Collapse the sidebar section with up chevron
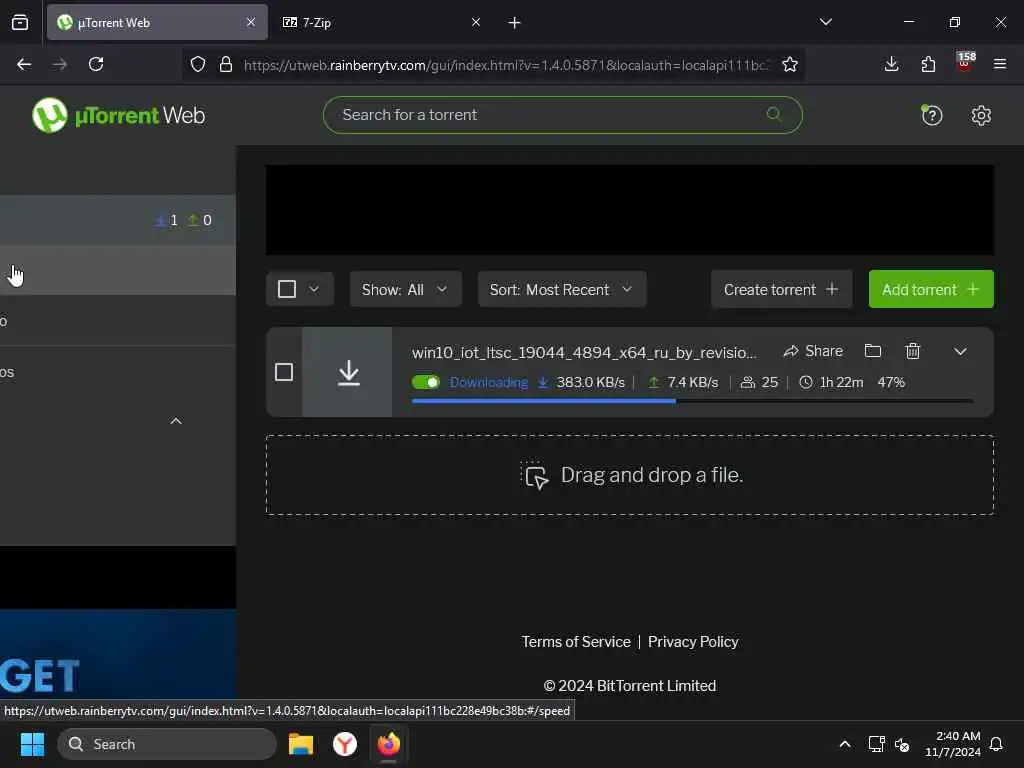Image resolution: width=1024 pixels, height=768 pixels. click(x=176, y=421)
